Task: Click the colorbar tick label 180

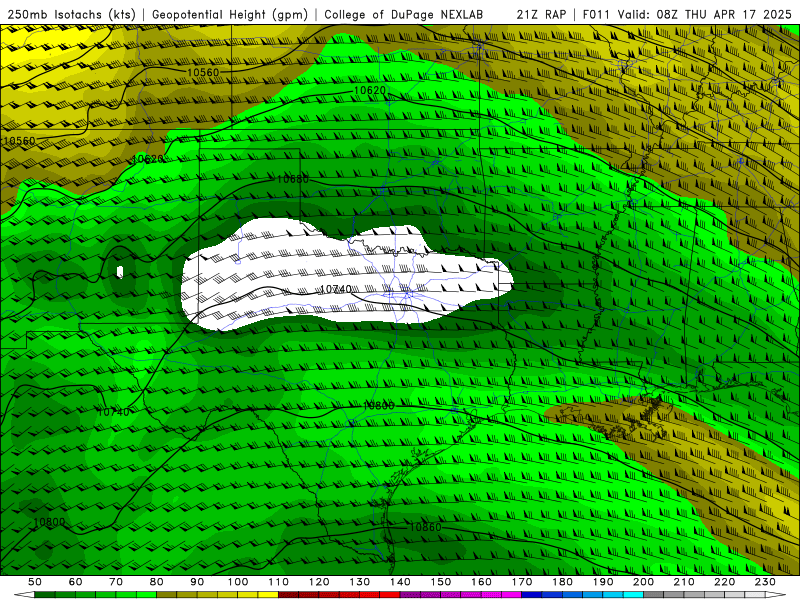Action: (x=562, y=582)
